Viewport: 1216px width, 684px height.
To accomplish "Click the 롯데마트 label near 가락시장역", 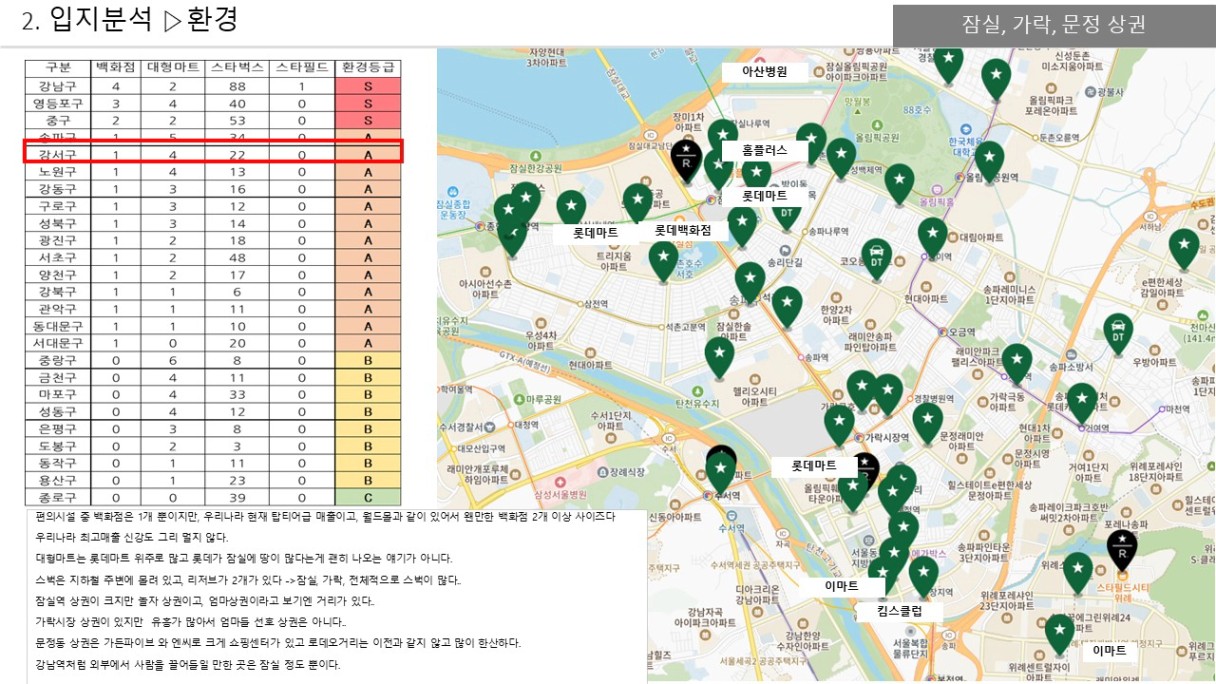I will point(813,466).
